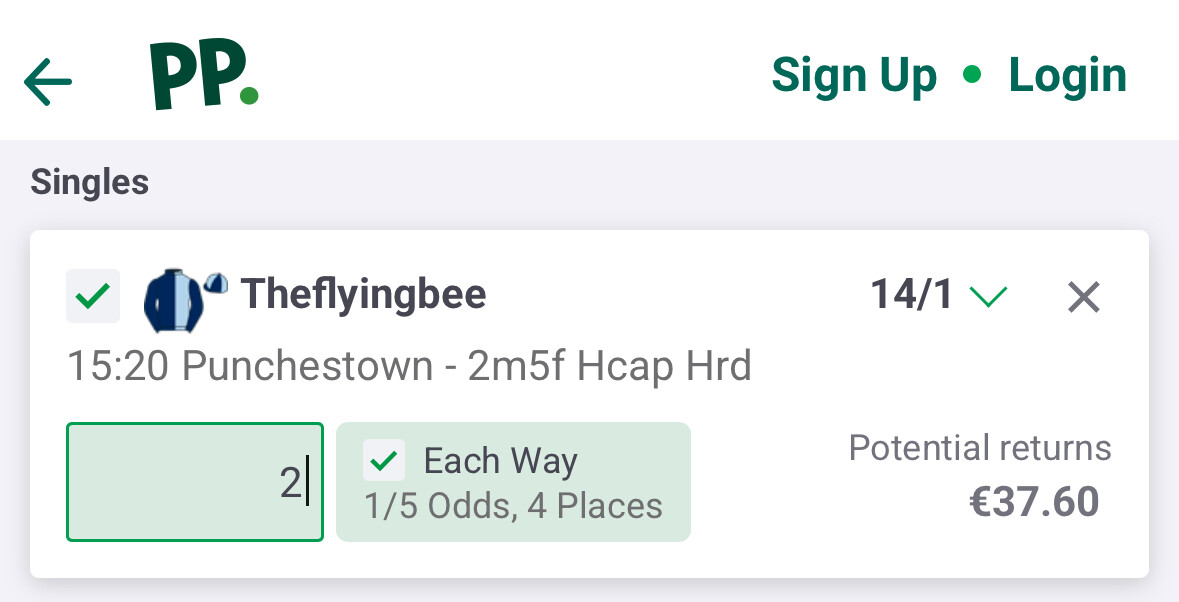Remove Theflyingbee selection with the X
The height and width of the screenshot is (602, 1179).
pyautogui.click(x=1084, y=297)
